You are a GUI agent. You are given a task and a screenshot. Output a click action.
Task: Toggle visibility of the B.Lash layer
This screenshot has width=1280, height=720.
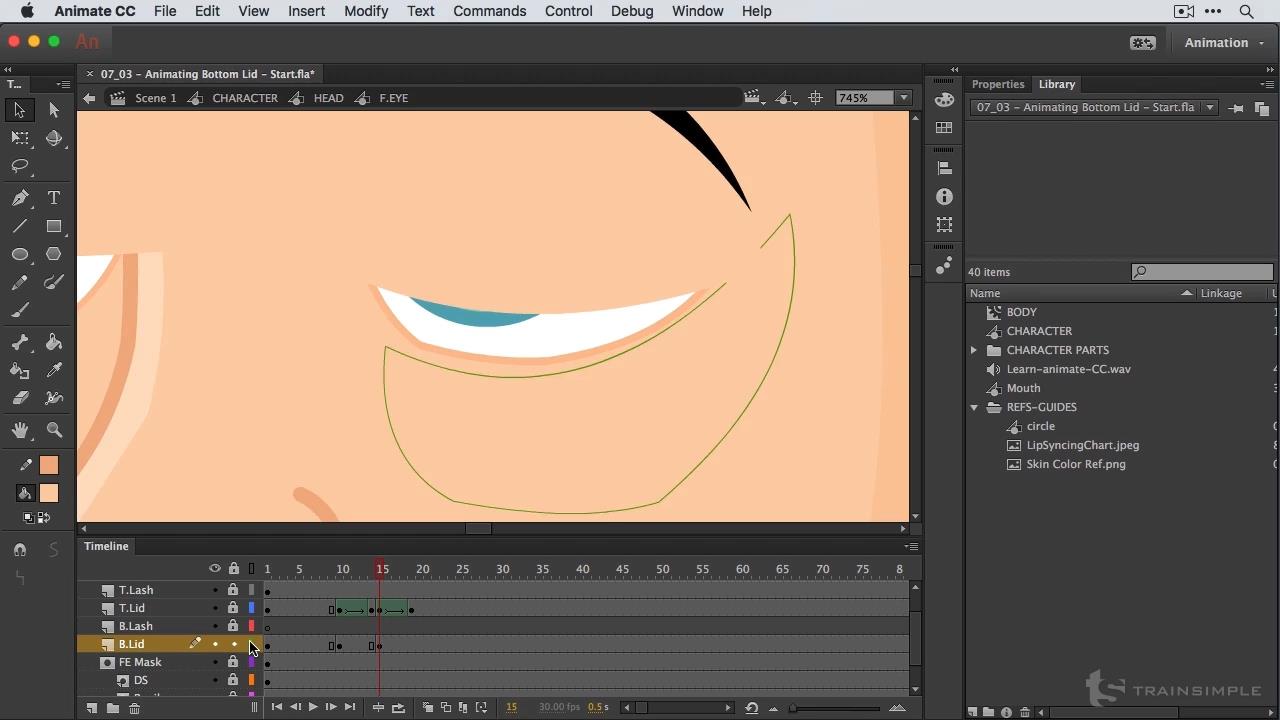pos(215,626)
